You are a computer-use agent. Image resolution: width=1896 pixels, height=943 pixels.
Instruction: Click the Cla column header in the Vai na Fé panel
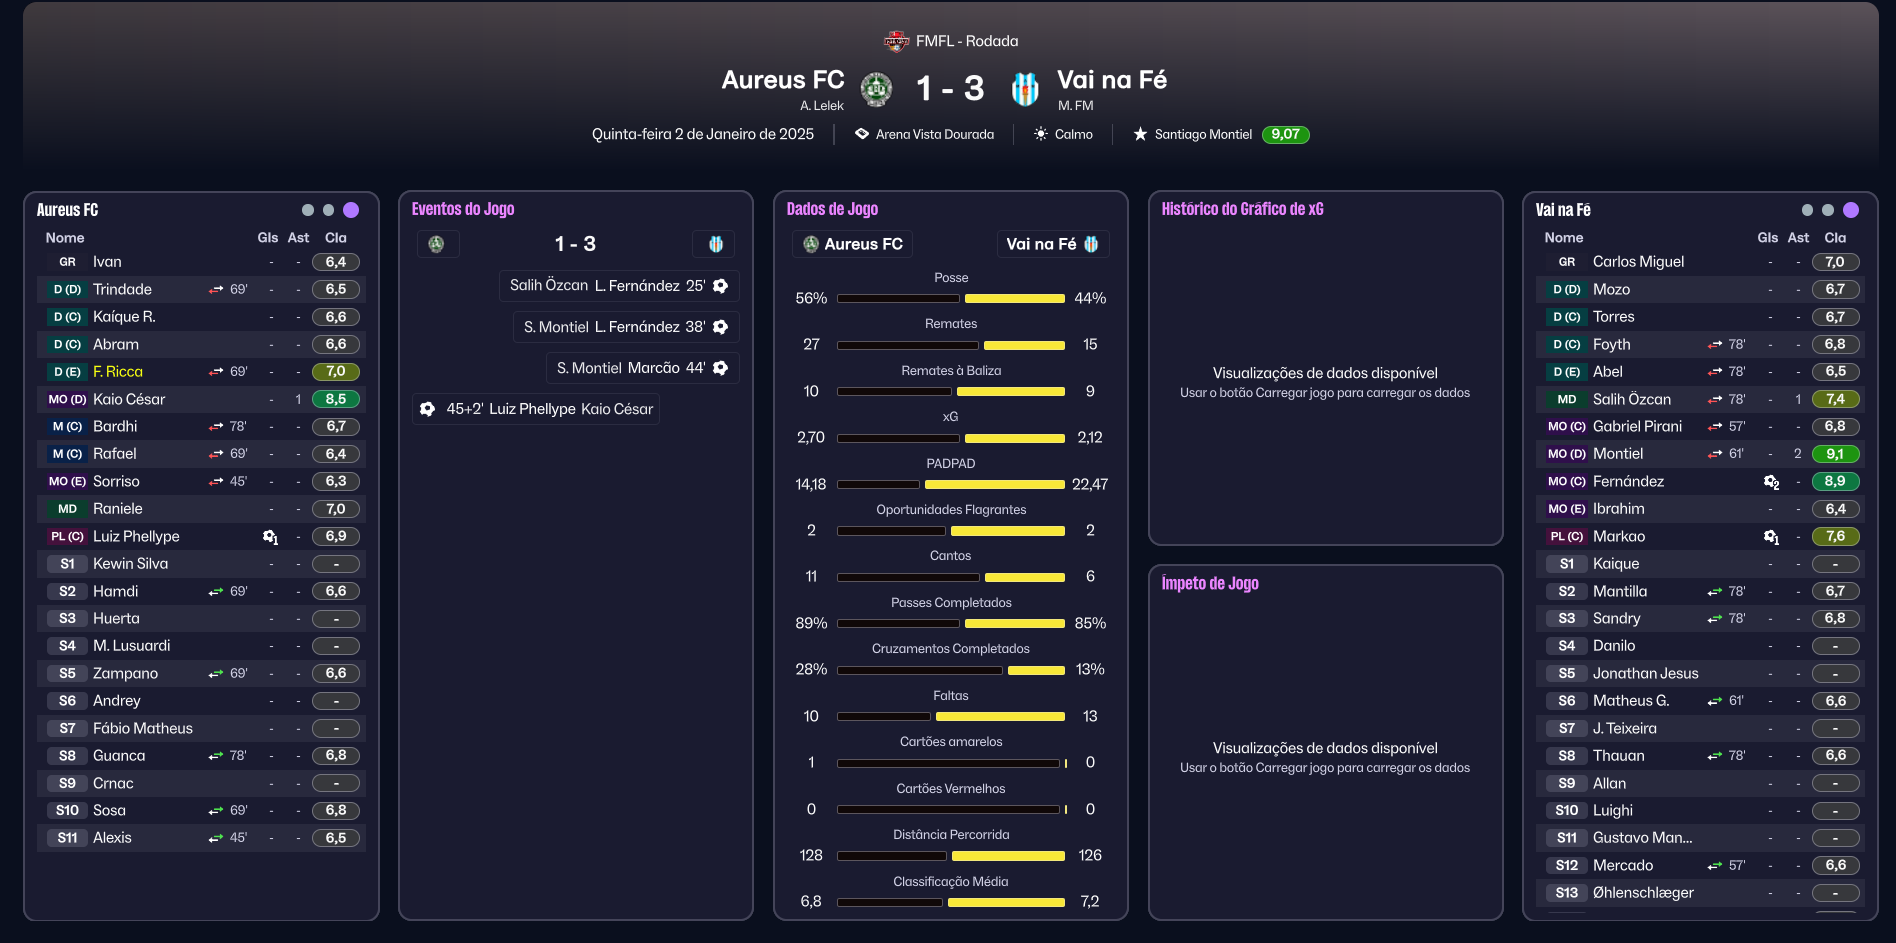coord(1835,238)
